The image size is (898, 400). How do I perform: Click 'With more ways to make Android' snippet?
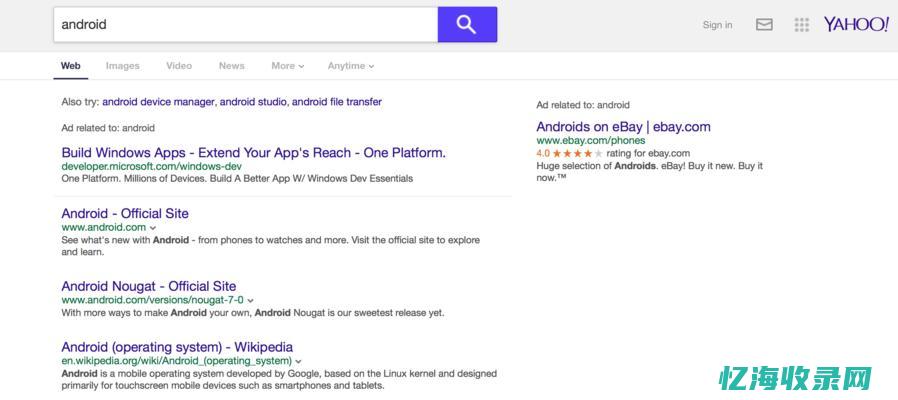253,313
